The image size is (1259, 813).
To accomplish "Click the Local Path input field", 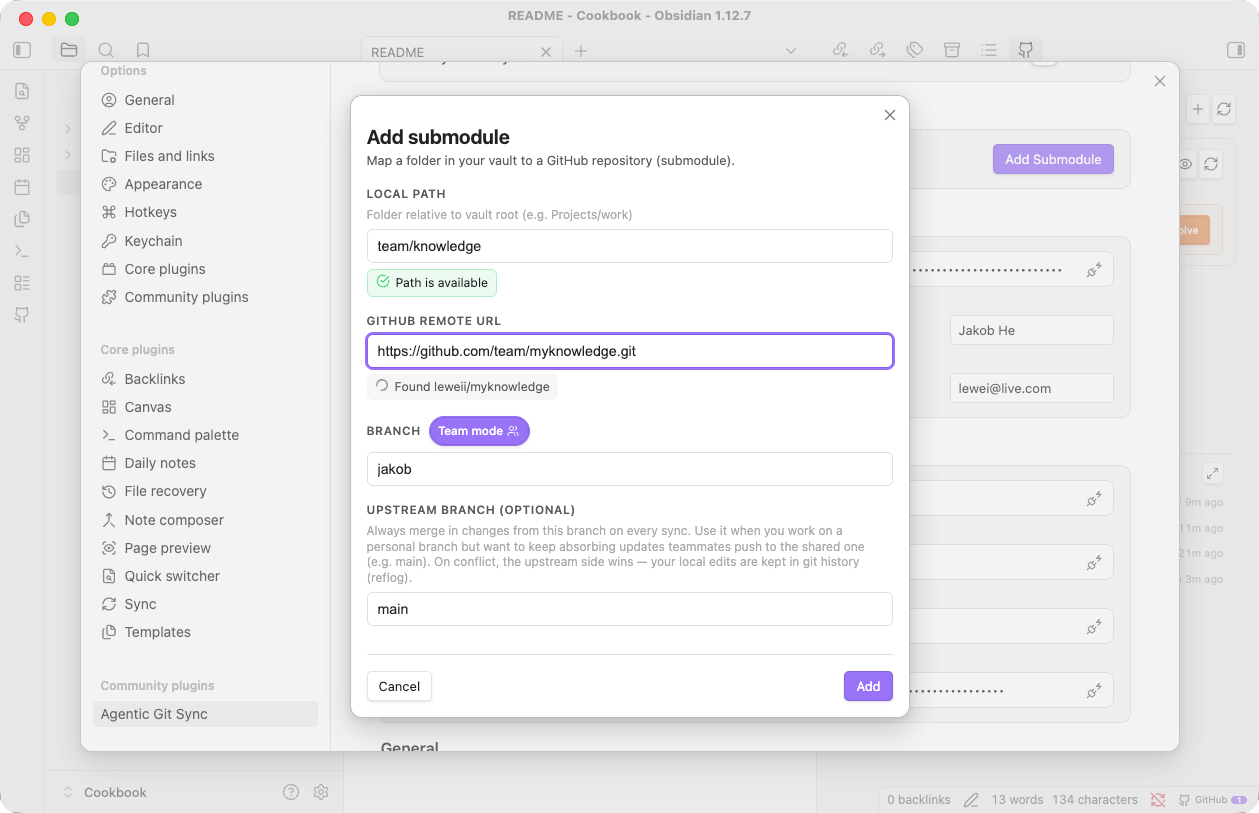I will coord(629,246).
